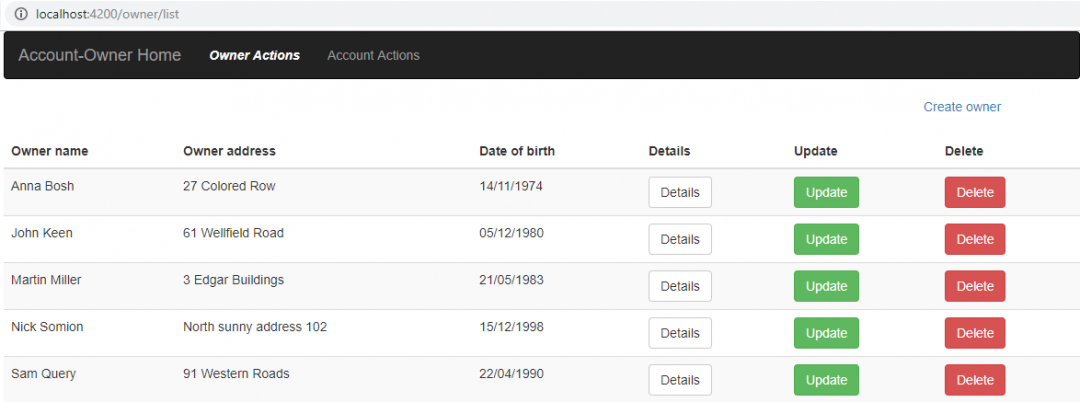Click the Delete column header
This screenshot has width=1080, height=402.
pyautogui.click(x=964, y=151)
